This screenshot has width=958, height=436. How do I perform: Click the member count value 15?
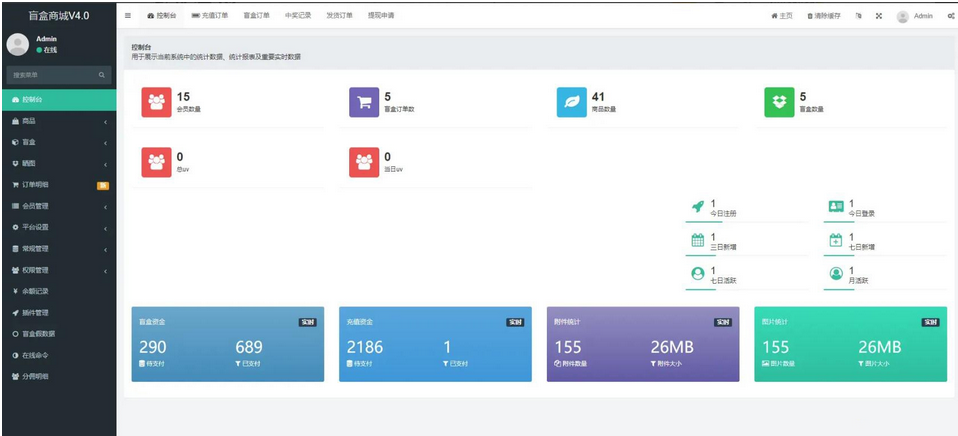click(183, 96)
